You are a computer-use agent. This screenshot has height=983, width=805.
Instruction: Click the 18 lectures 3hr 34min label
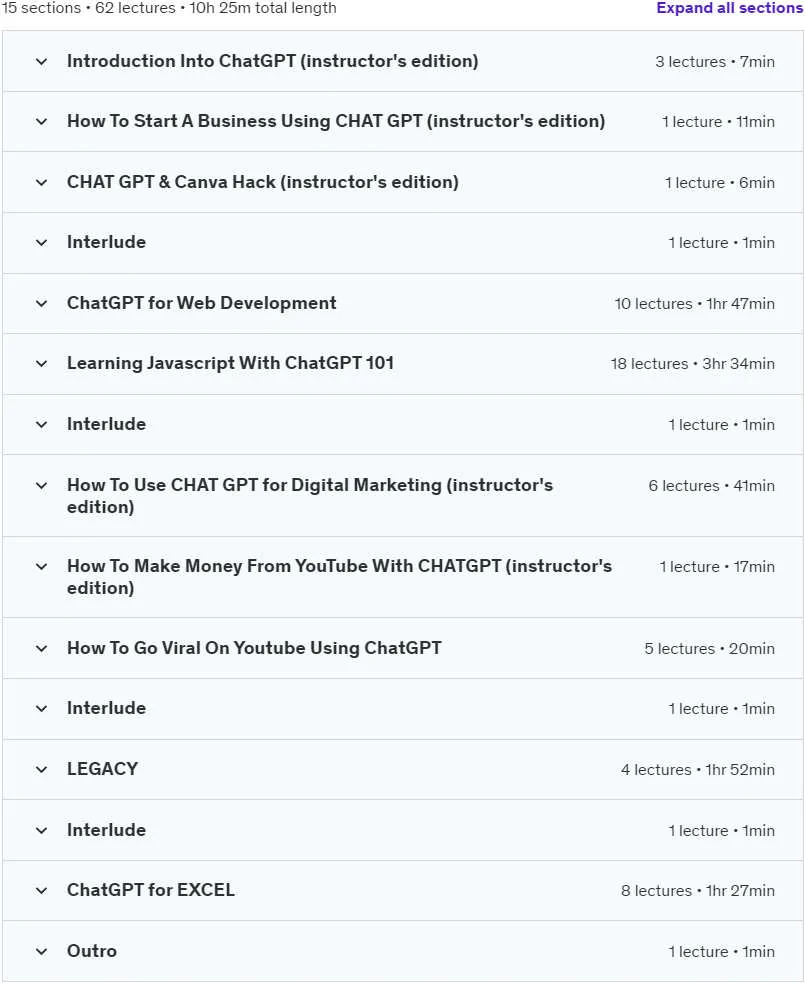coord(693,364)
